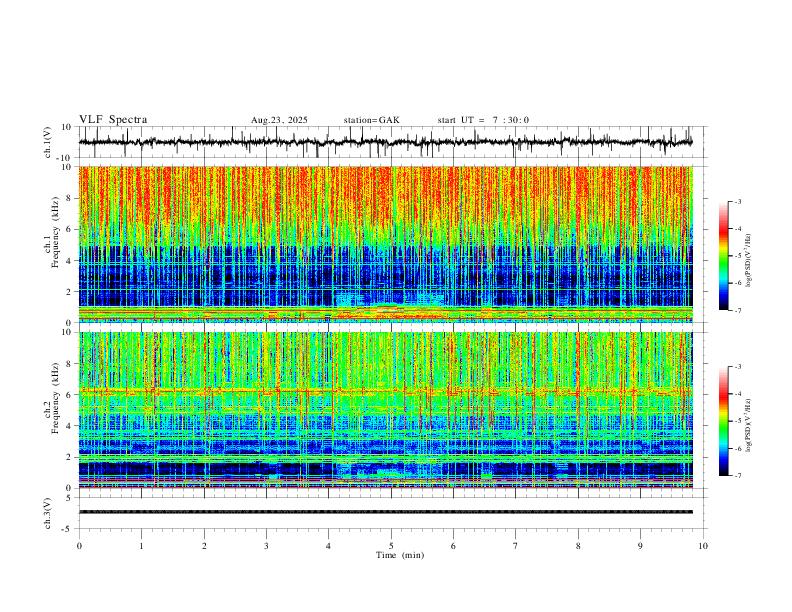Screen dimensions: 792x612
Task: Click the "-3" tick on ch.1 colorbar
Action: pyautogui.click(x=738, y=201)
